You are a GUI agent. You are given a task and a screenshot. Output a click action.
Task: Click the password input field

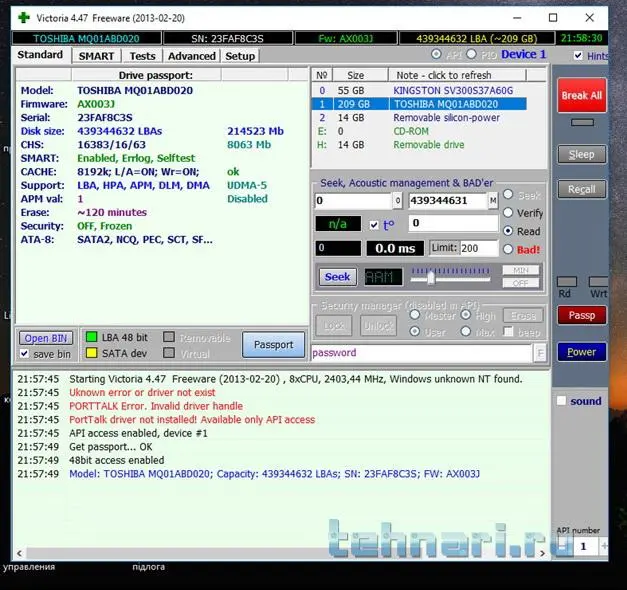click(x=420, y=353)
